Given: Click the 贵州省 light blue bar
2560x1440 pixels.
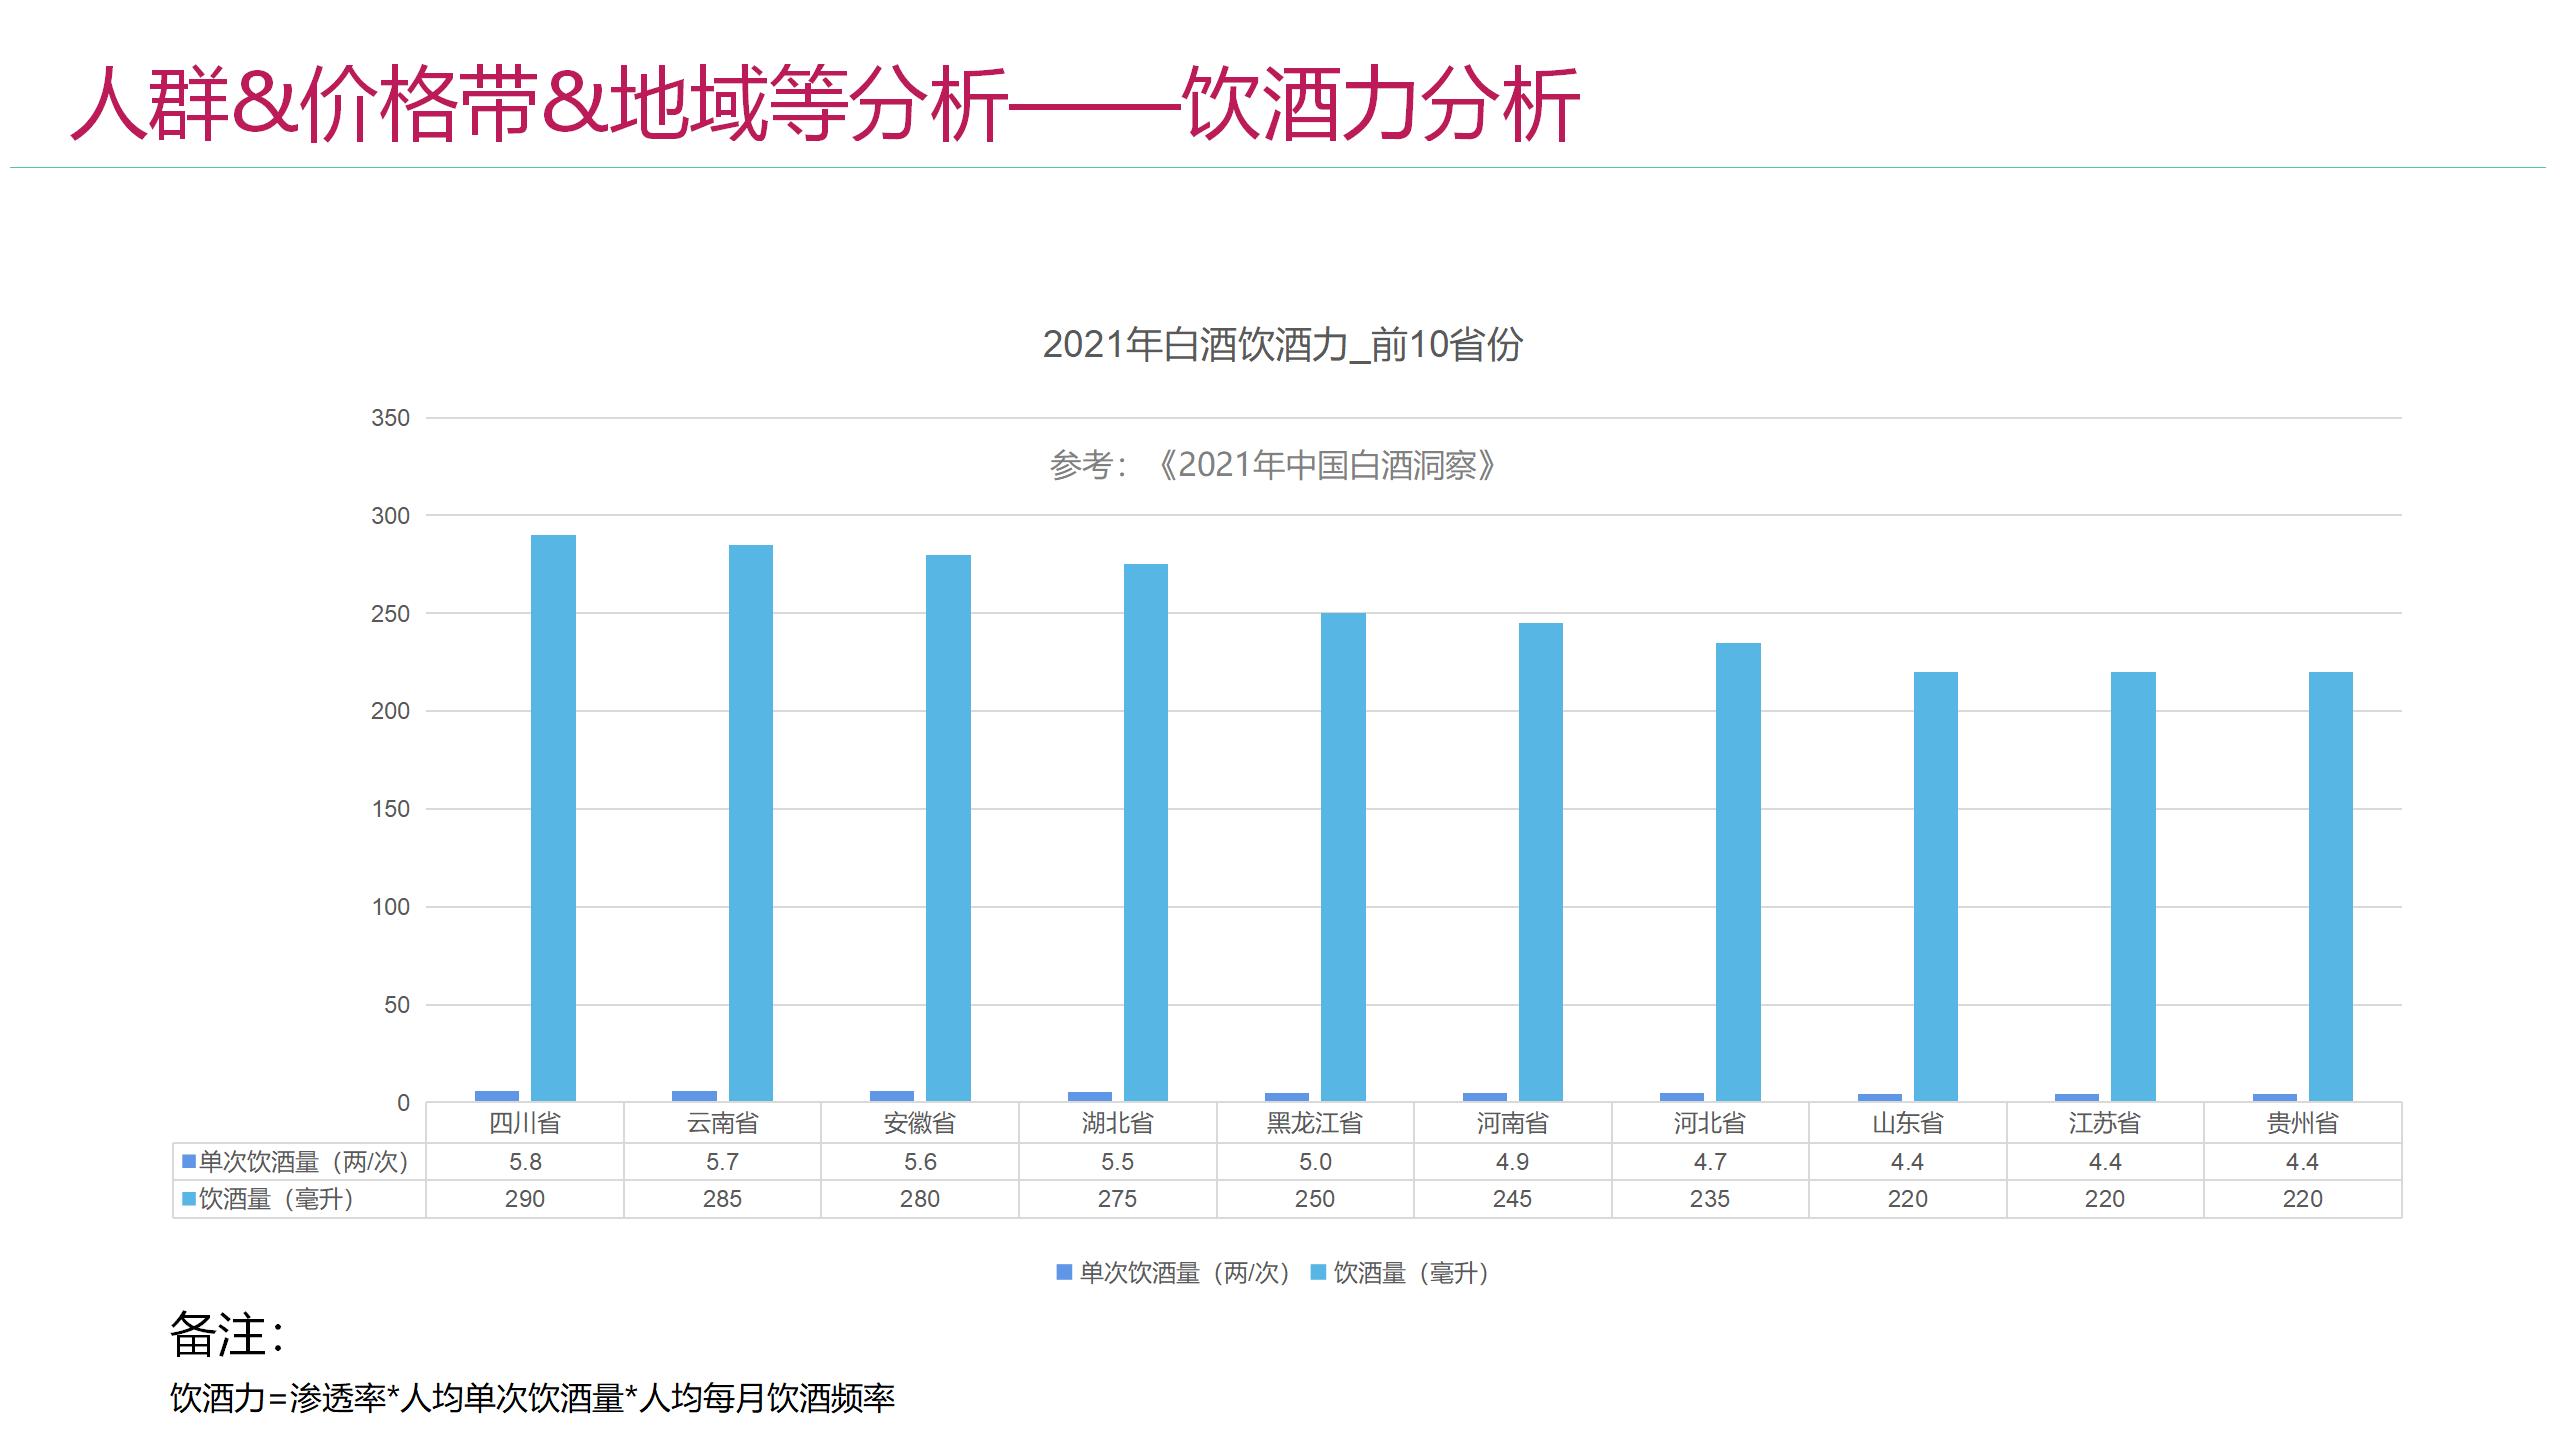Looking at the screenshot, I should pyautogui.click(x=2330, y=886).
